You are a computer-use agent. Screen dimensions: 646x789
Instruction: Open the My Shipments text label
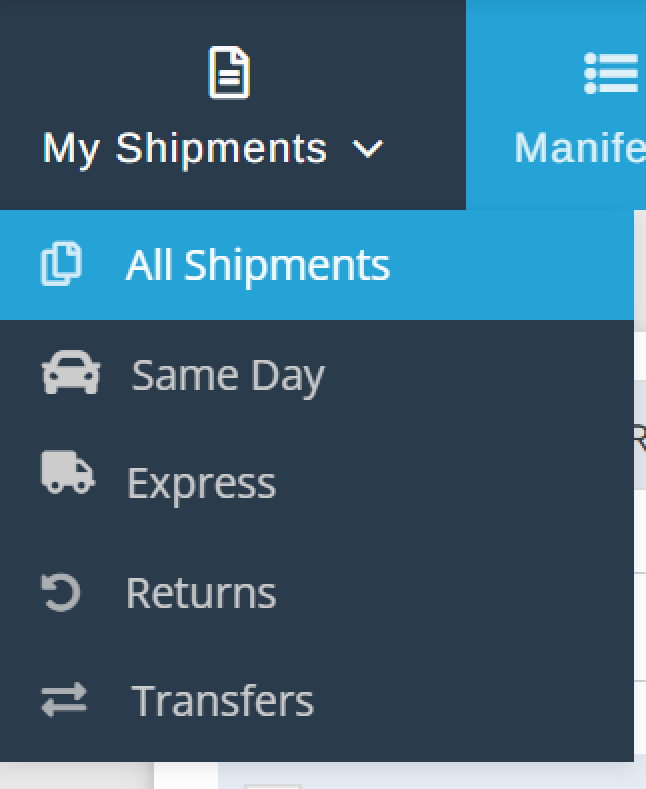click(x=185, y=149)
